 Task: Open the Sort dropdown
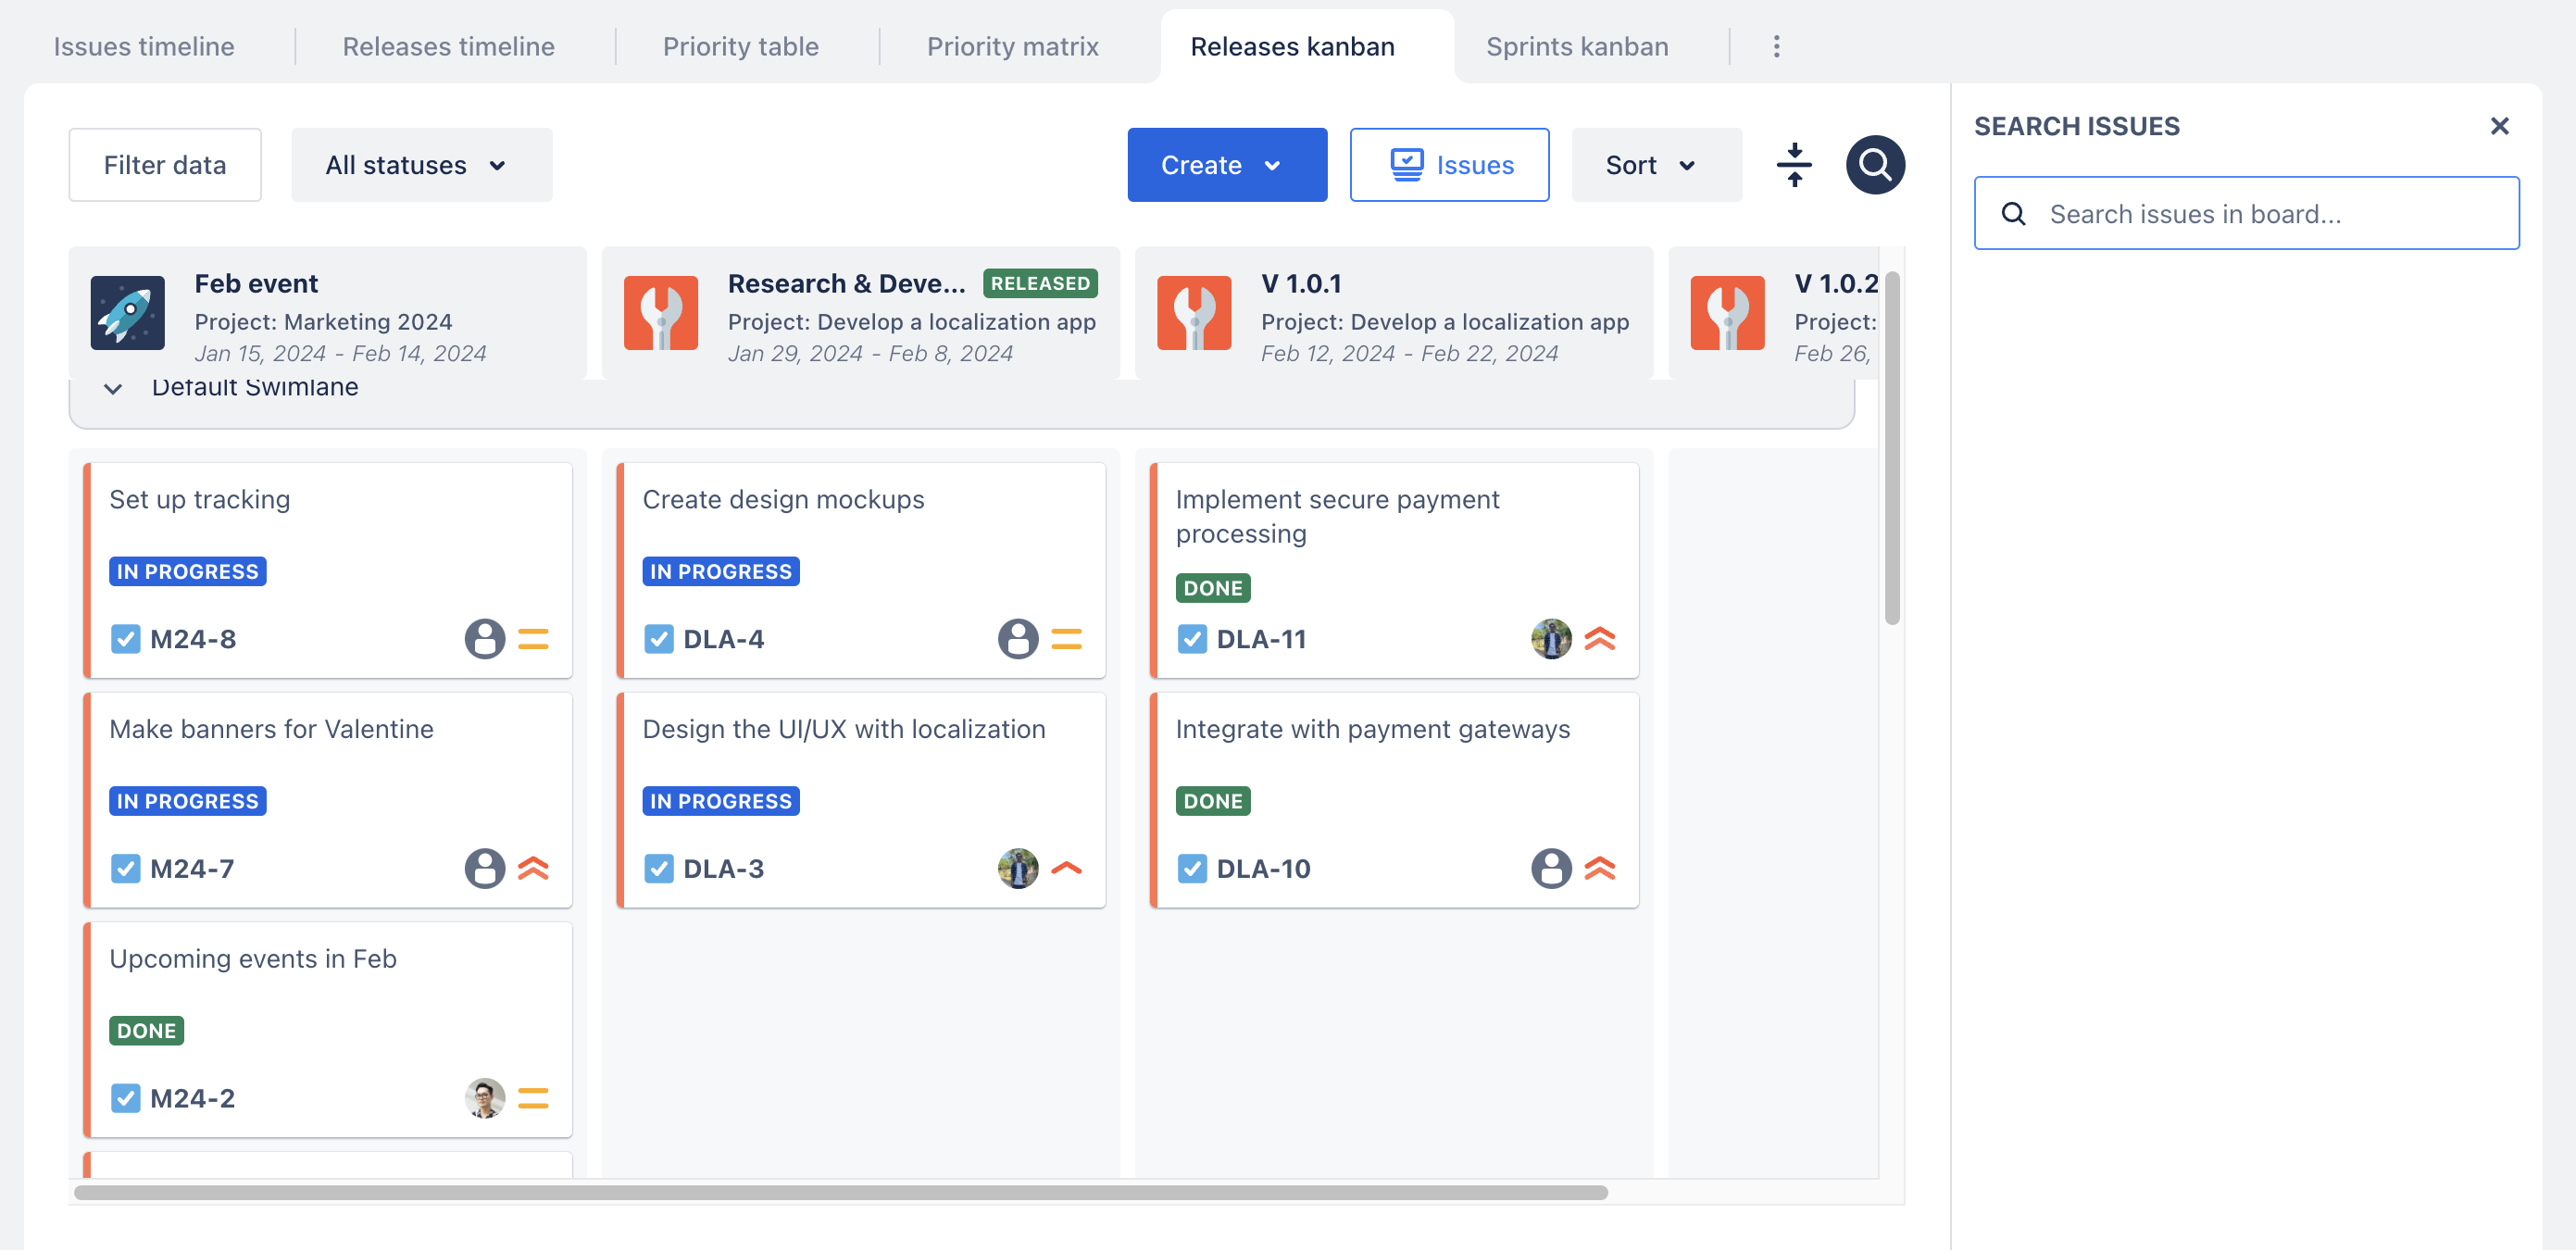pos(1655,165)
